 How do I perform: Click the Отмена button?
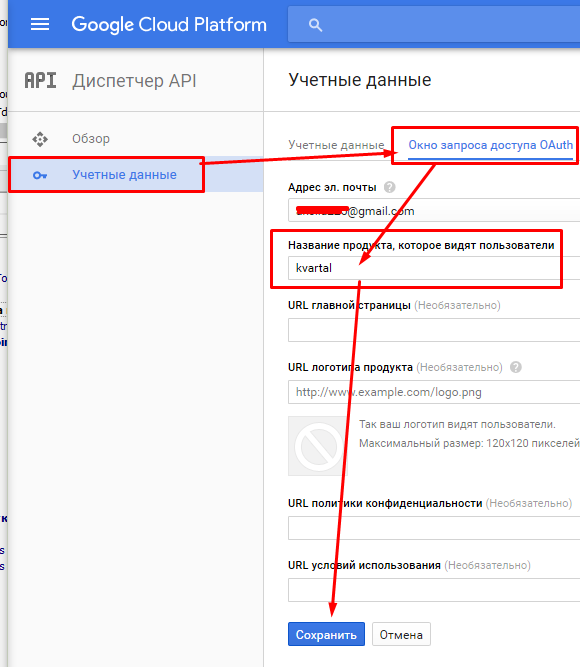tap(401, 634)
